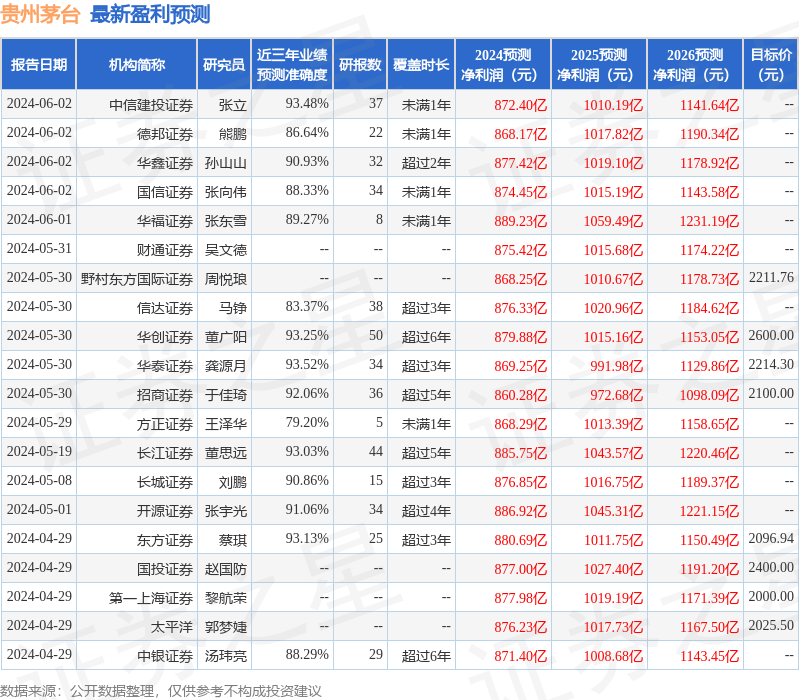Click target price 2096.94

tap(771, 538)
